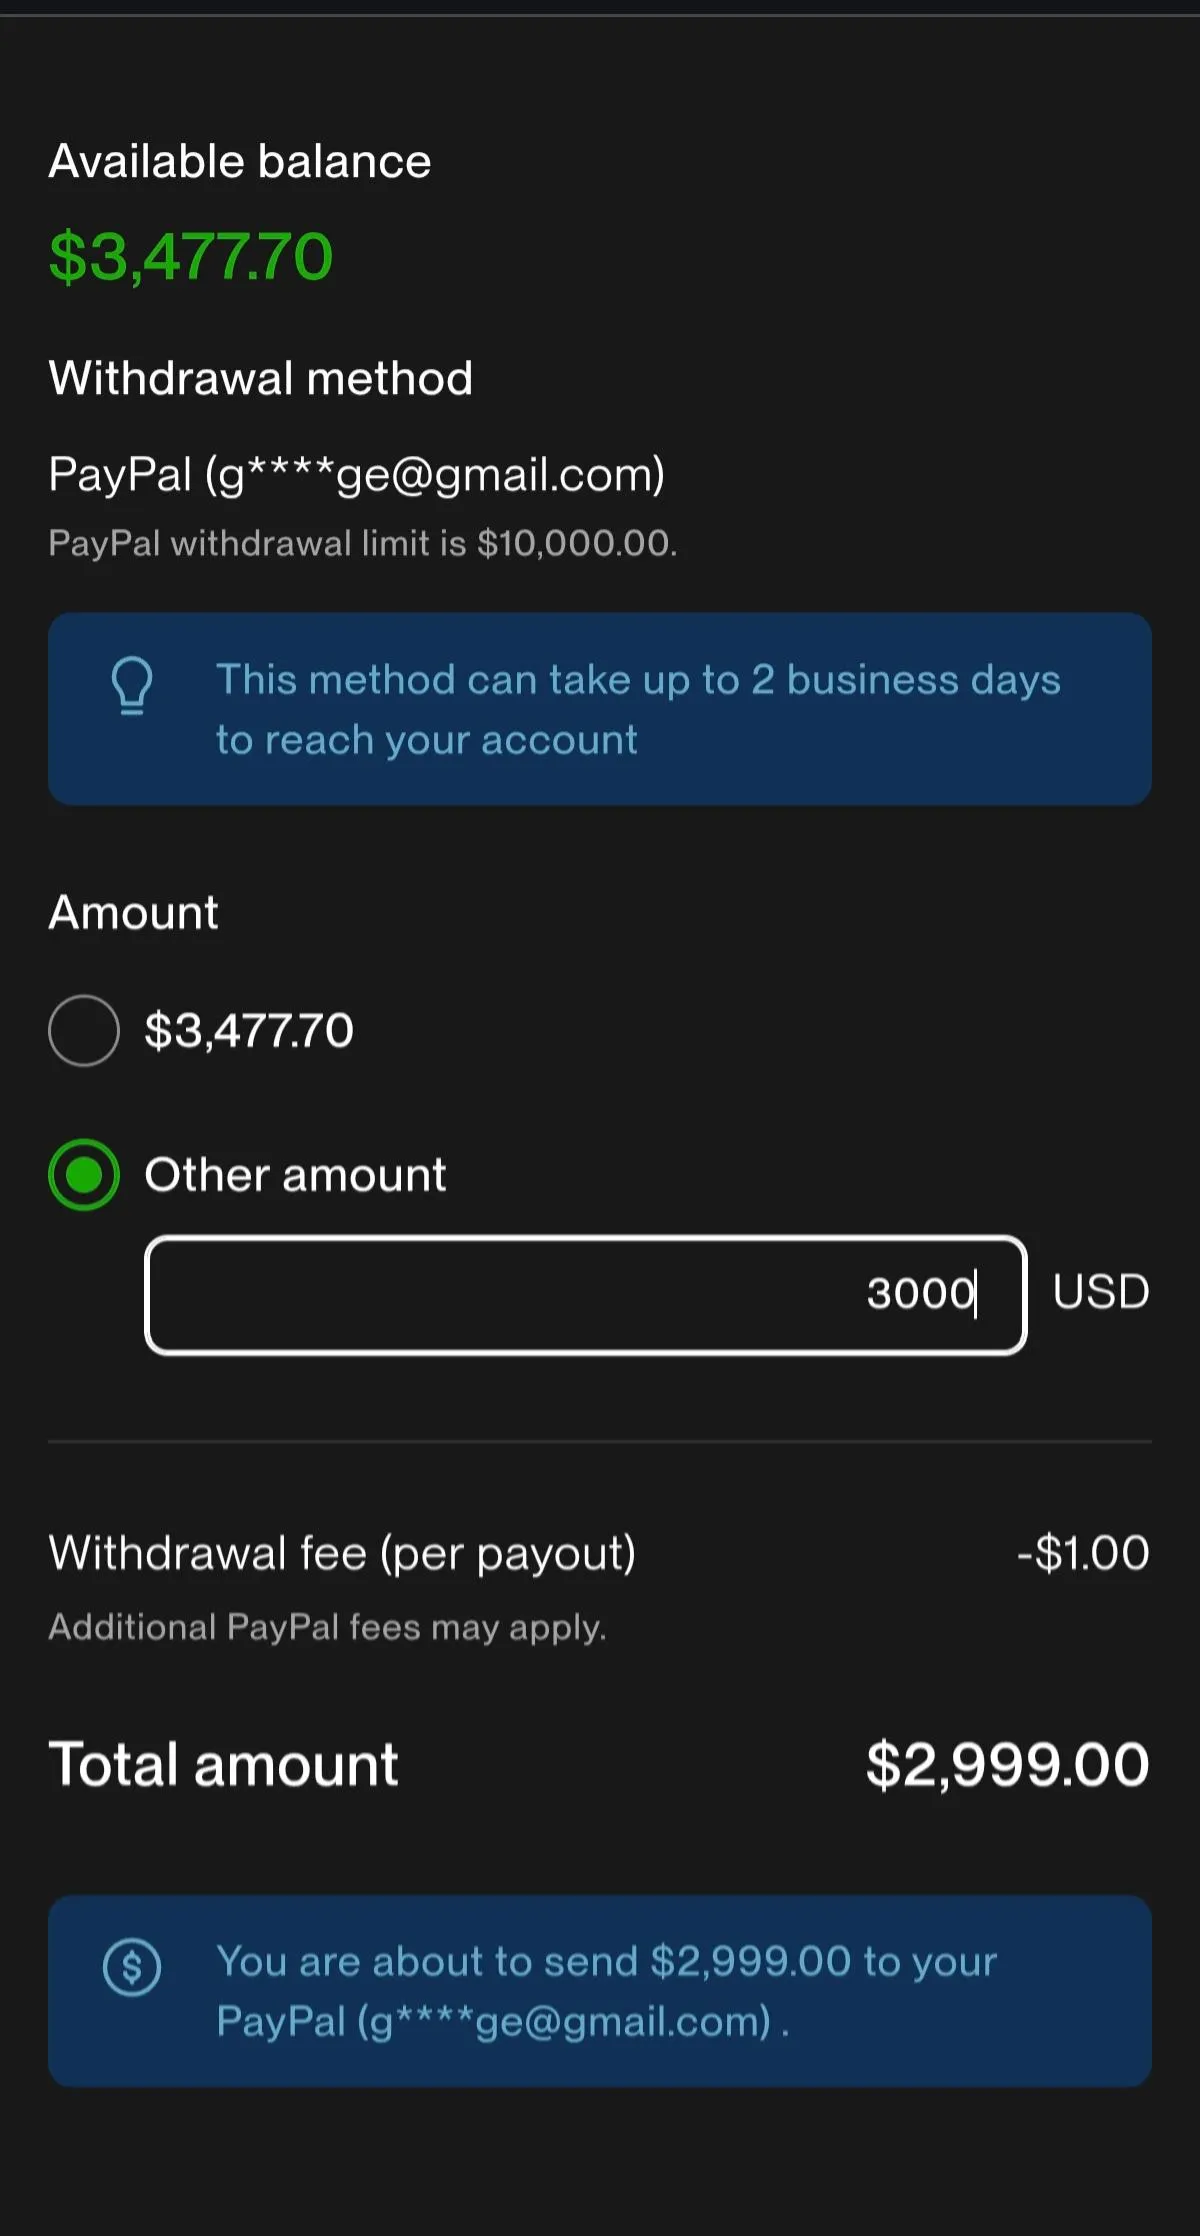Click the PayPal withdrawal limit note
The height and width of the screenshot is (2236, 1200).
(363, 543)
